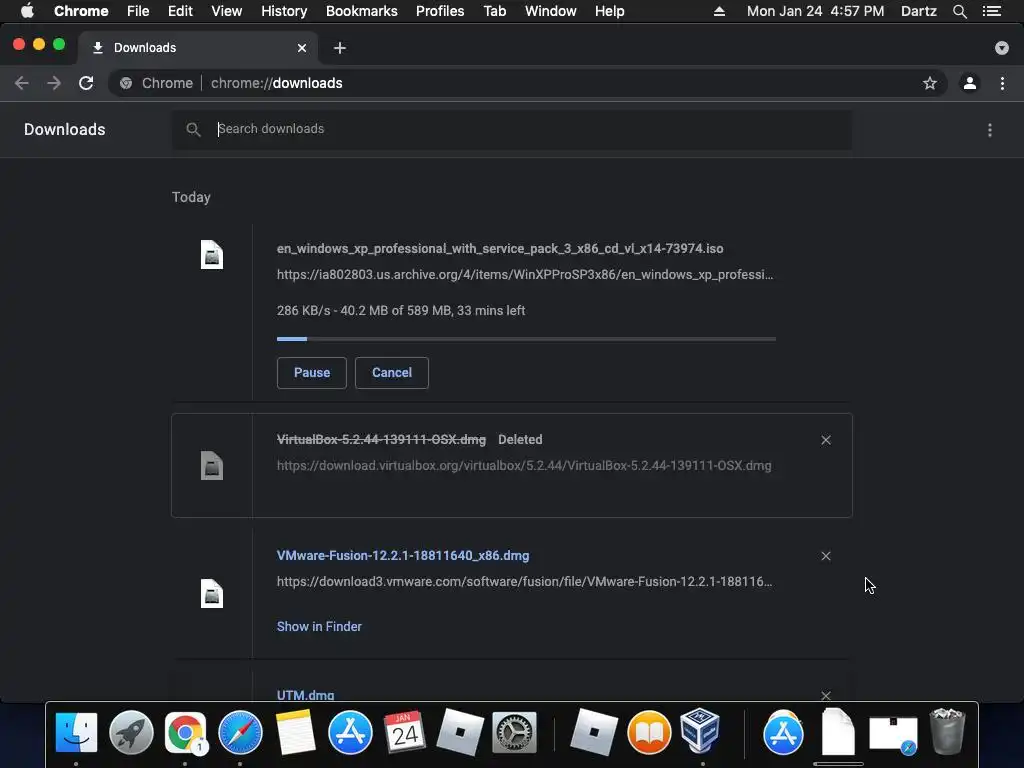Click the Today section label
This screenshot has width=1024, height=768.
pyautogui.click(x=191, y=197)
